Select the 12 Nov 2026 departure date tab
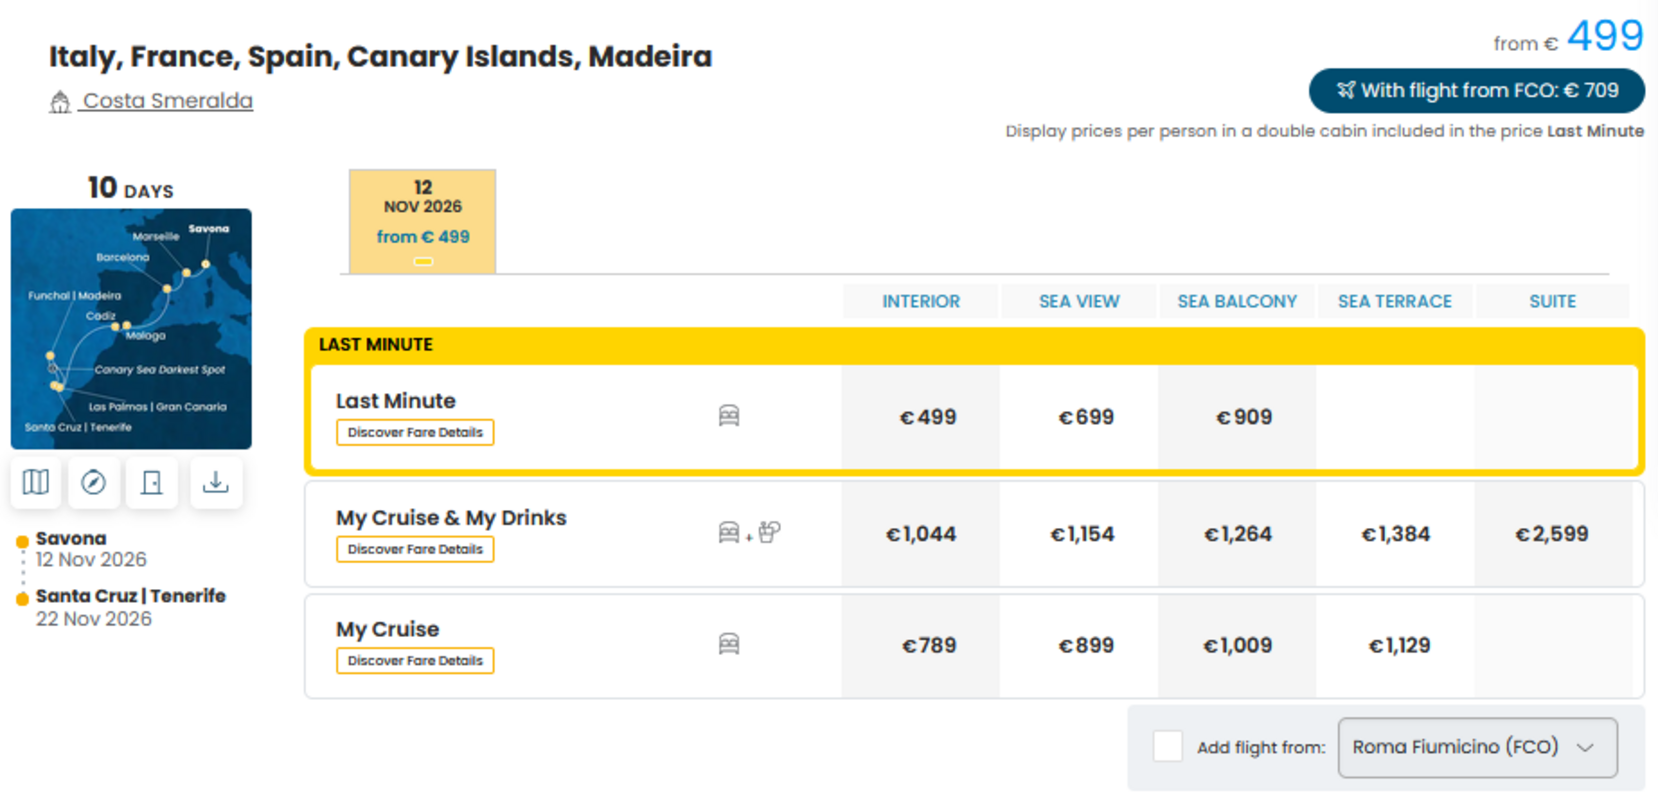The width and height of the screenshot is (1658, 800). click(x=422, y=221)
